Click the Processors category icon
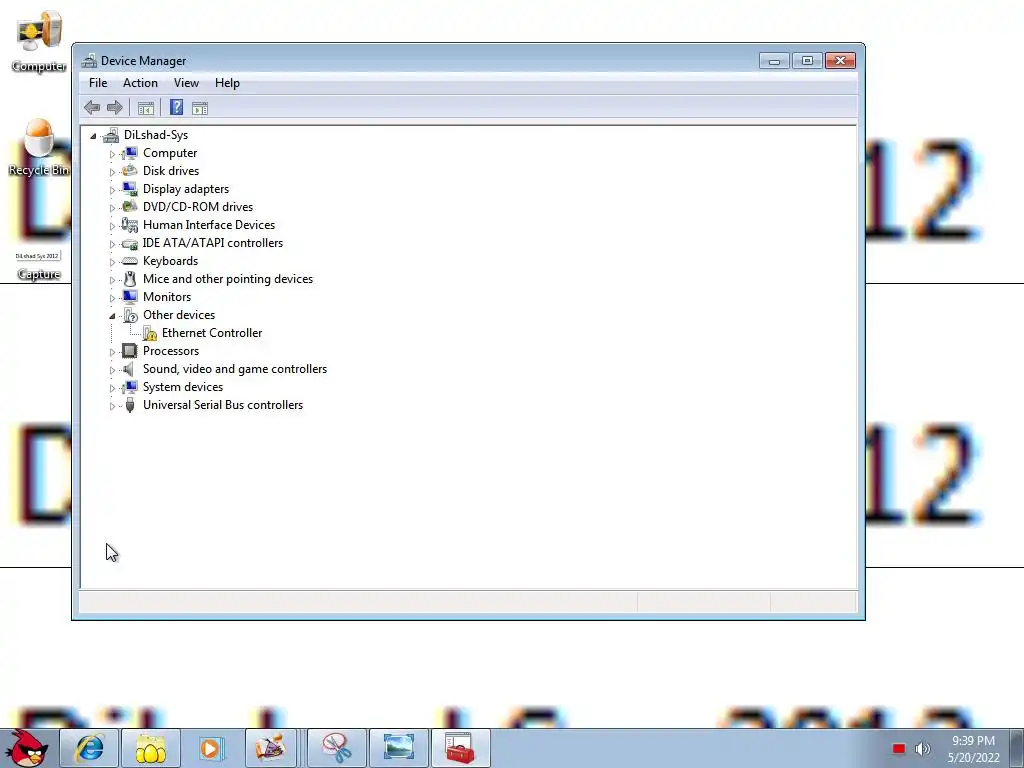This screenshot has width=1024, height=768. (x=130, y=351)
